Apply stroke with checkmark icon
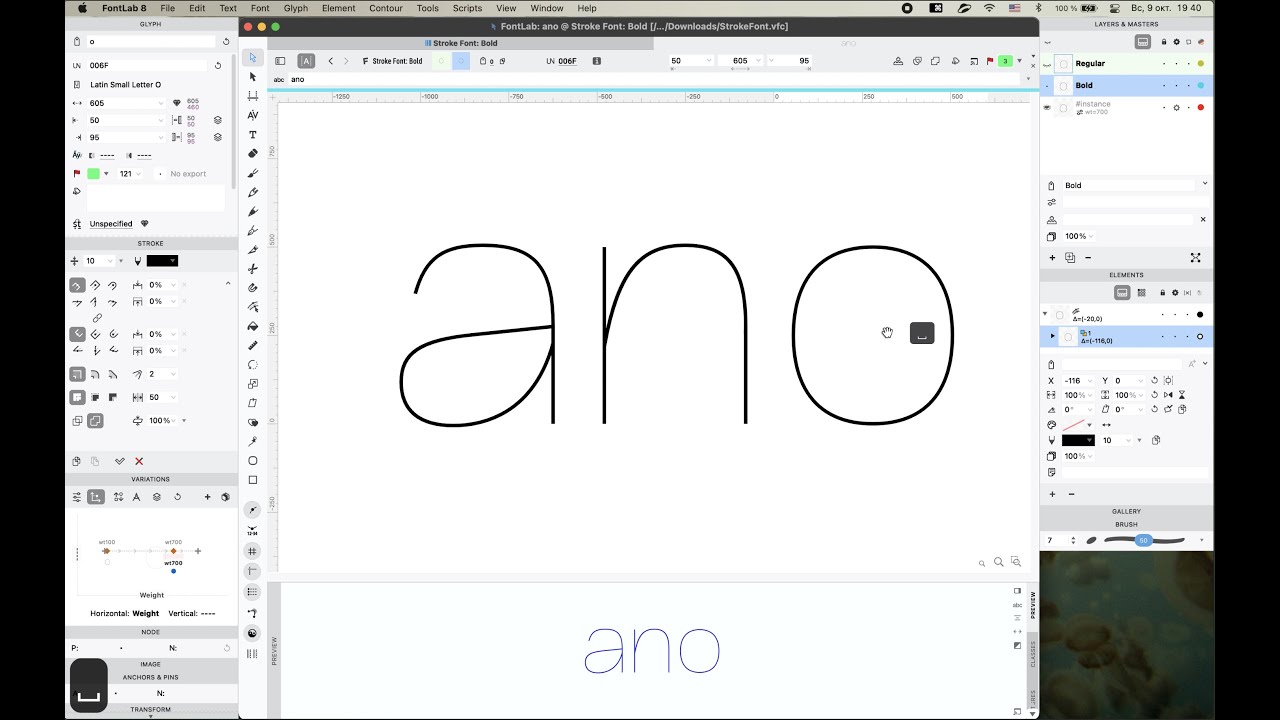The image size is (1280, 720). tap(120, 461)
